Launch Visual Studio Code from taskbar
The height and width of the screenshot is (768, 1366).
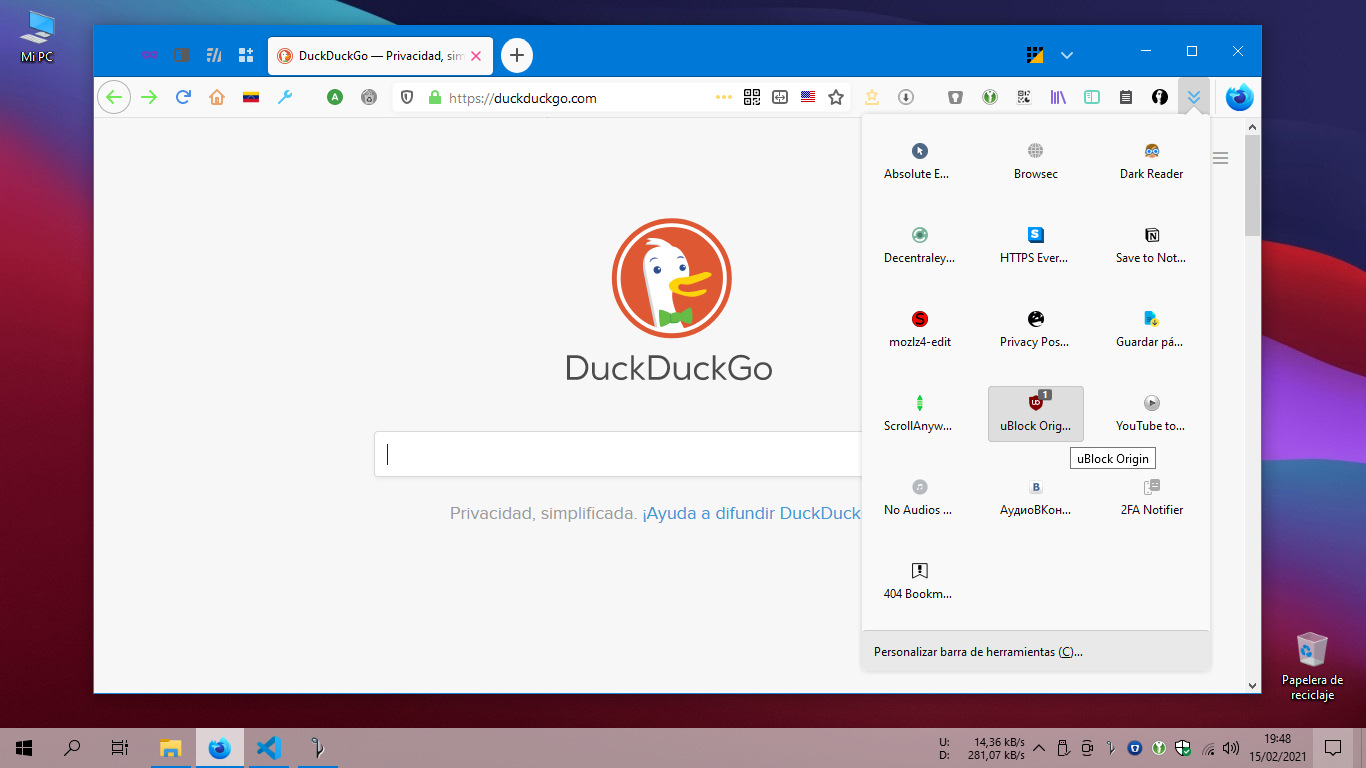(267, 748)
